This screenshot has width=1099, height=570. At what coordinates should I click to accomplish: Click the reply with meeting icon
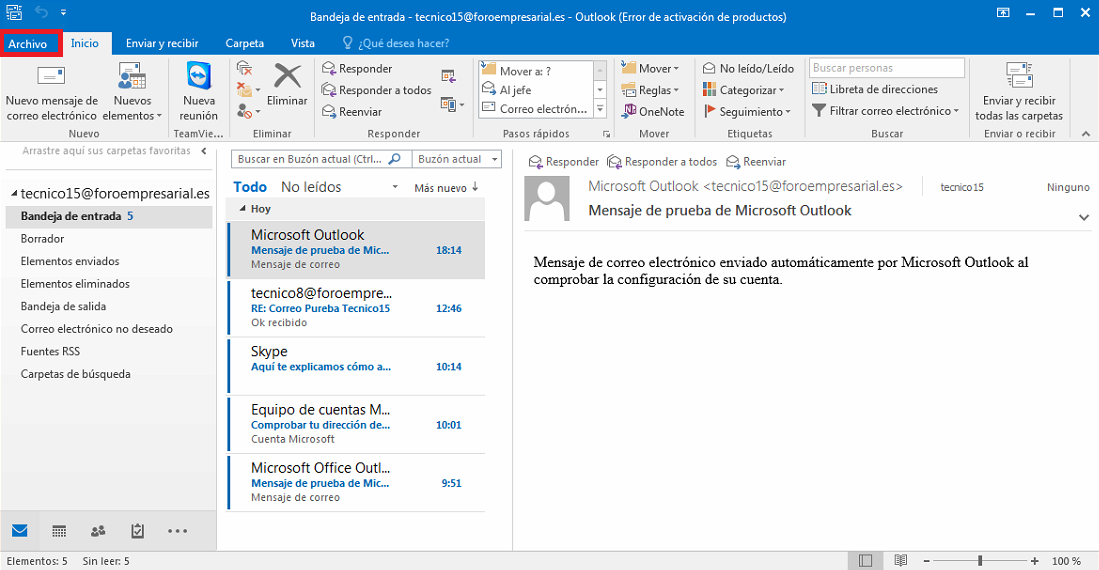(x=449, y=76)
